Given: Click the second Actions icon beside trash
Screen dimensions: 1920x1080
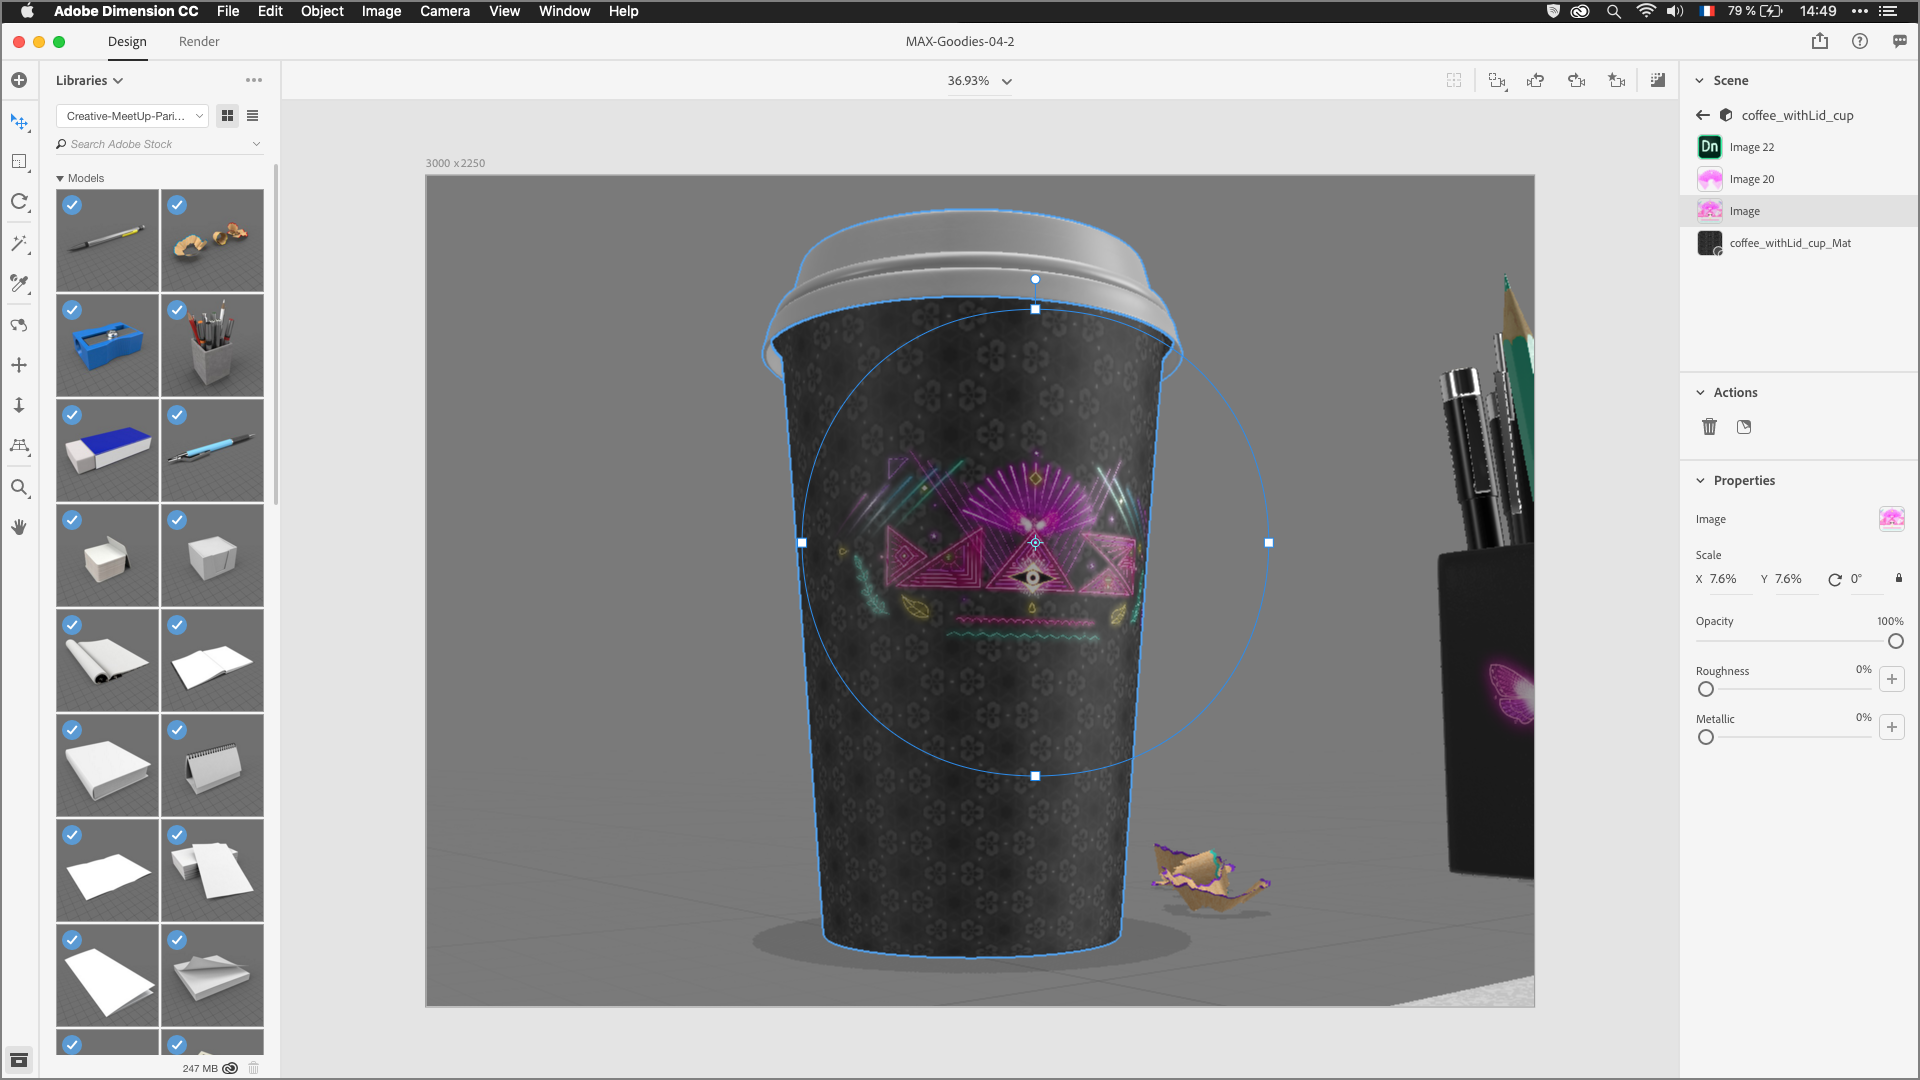Looking at the screenshot, I should [x=1744, y=427].
